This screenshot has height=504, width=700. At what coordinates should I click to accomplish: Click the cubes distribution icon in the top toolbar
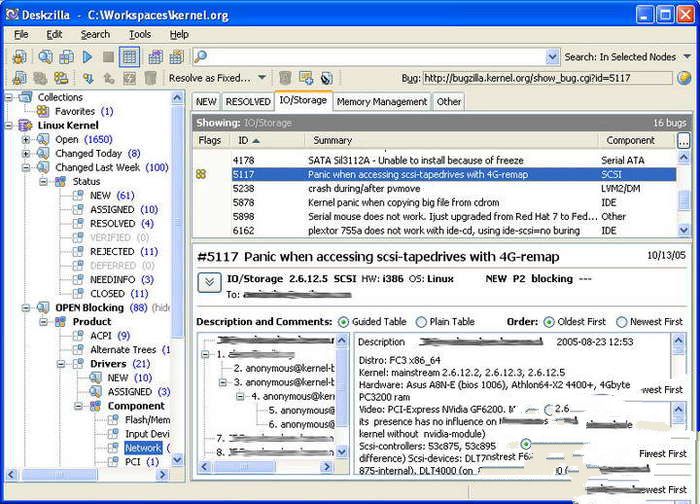click(x=67, y=57)
